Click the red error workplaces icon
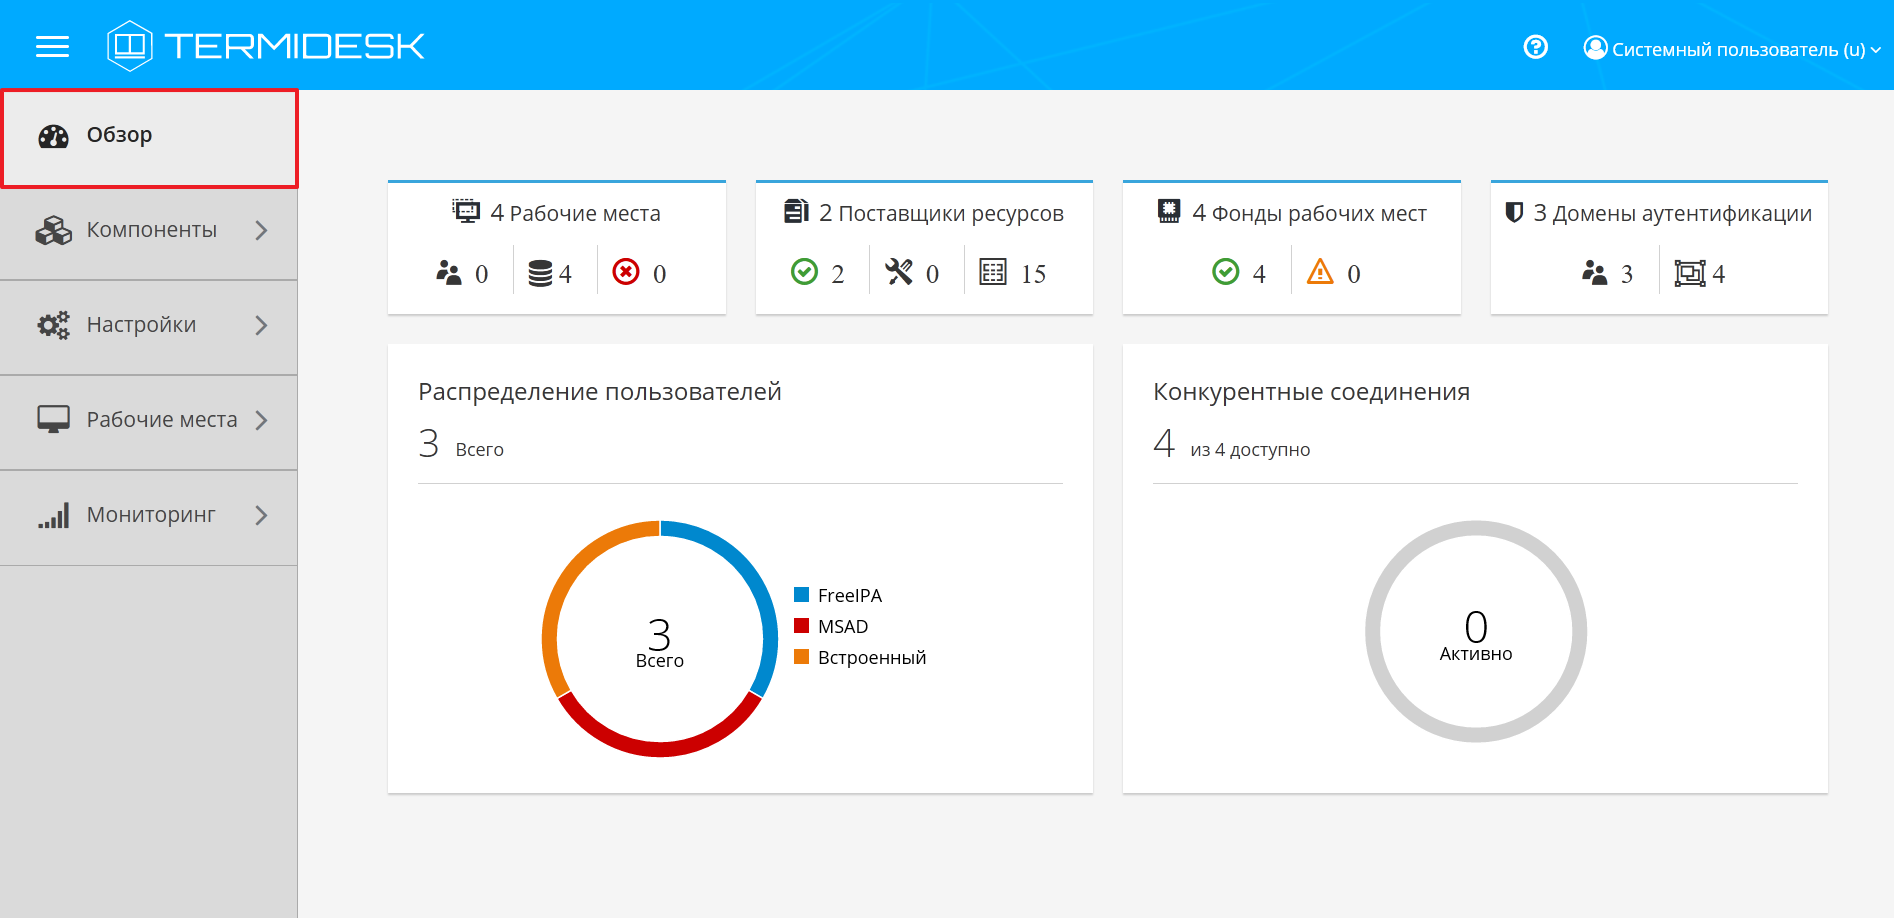The width and height of the screenshot is (1894, 918). (626, 272)
